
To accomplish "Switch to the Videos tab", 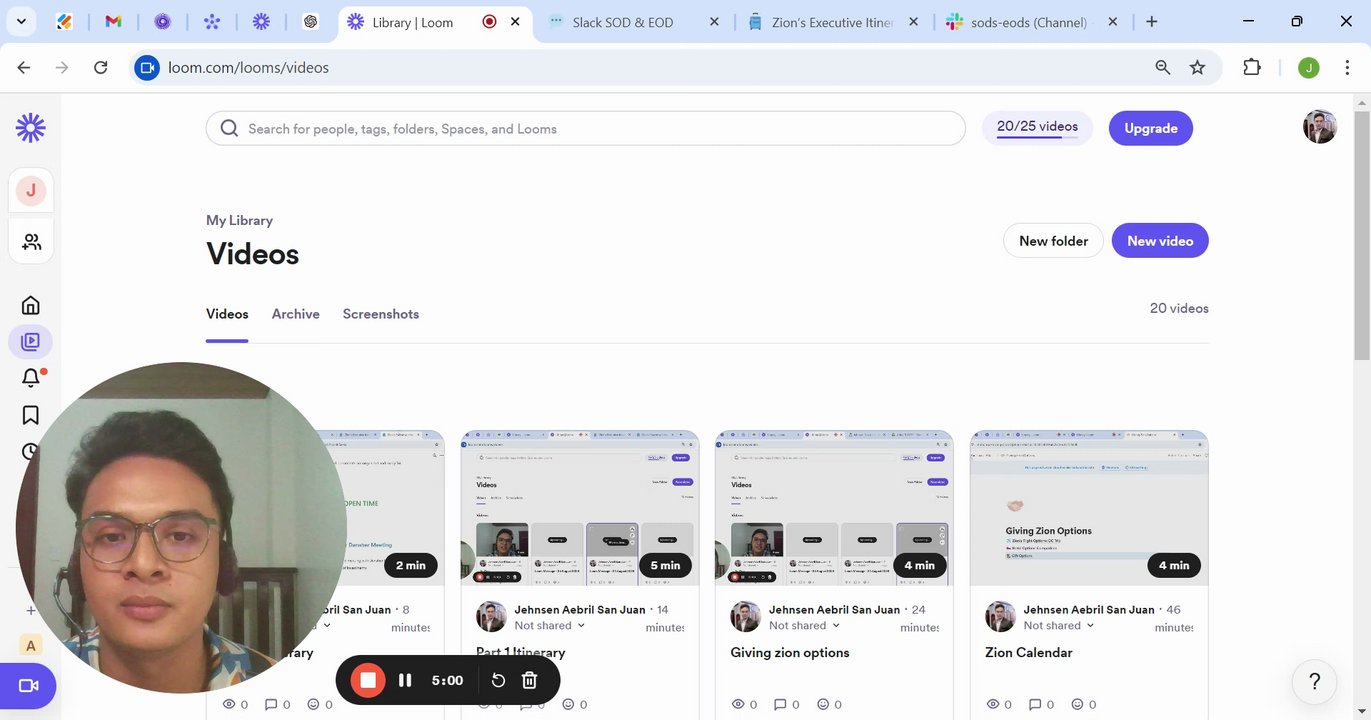I will [227, 314].
